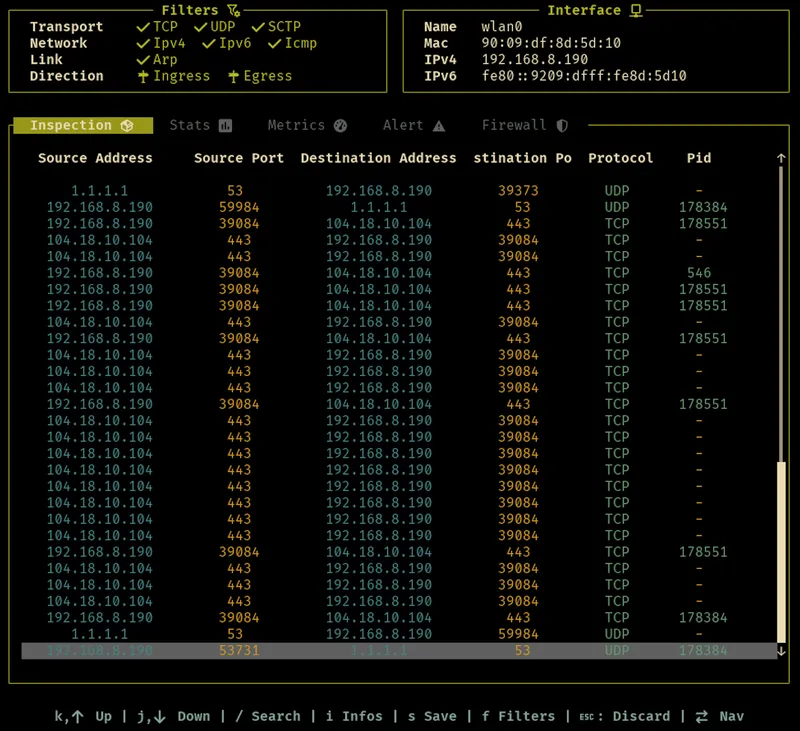
Task: Click the Direction filter row label
Action: [x=66, y=76]
